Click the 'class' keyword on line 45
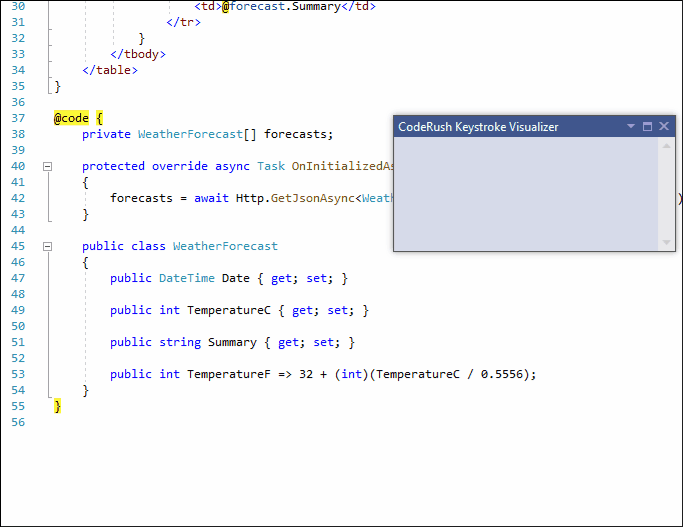 coord(148,246)
